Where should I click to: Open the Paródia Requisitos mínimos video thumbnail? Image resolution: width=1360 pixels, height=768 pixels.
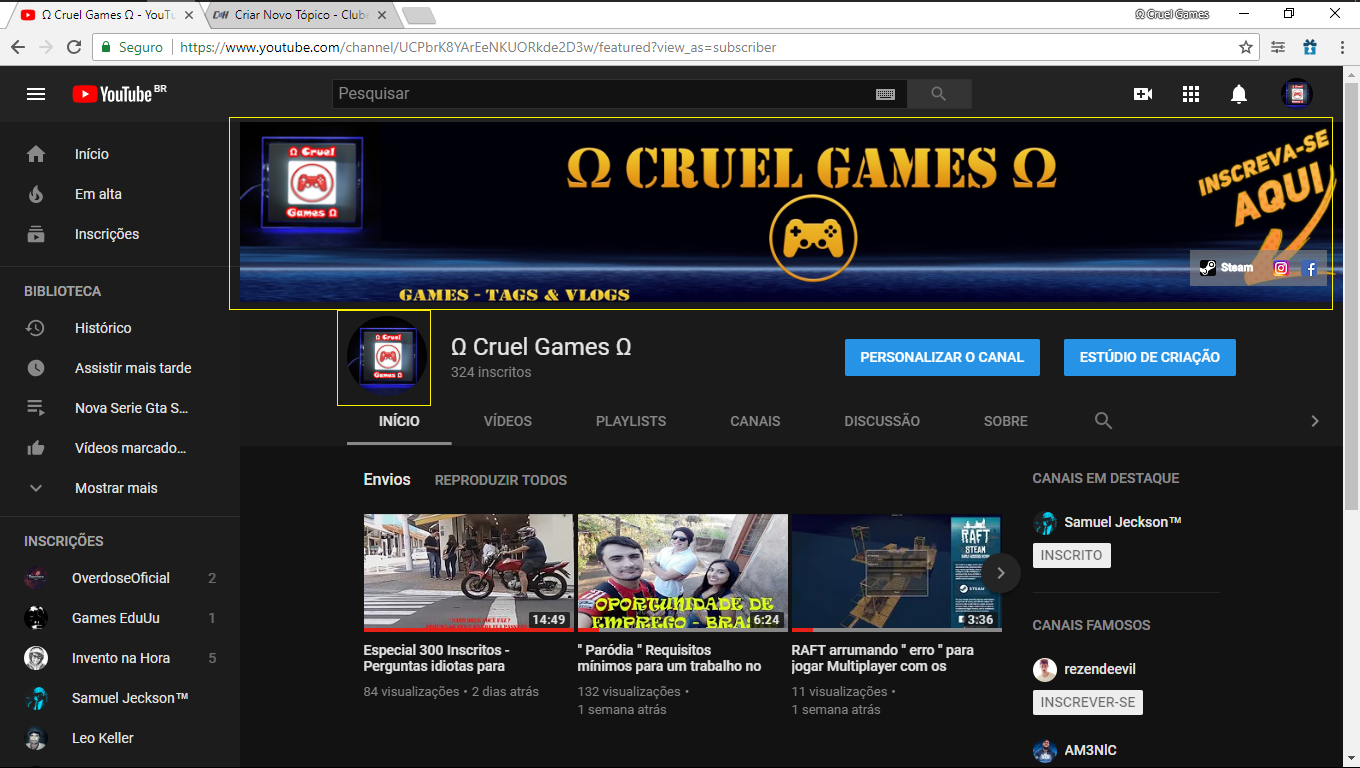pyautogui.click(x=683, y=573)
